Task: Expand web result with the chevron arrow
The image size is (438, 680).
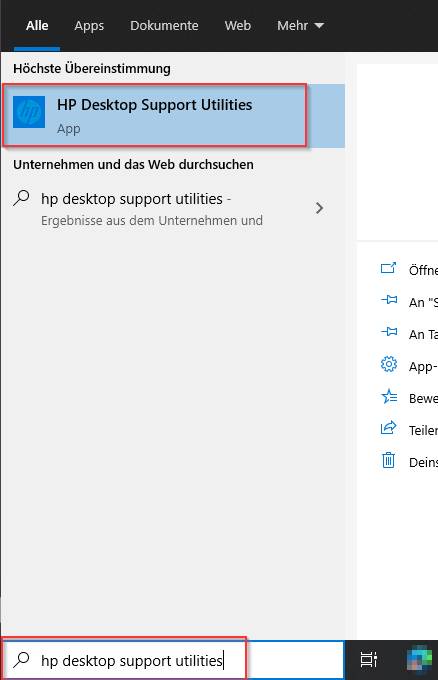Action: coord(320,208)
